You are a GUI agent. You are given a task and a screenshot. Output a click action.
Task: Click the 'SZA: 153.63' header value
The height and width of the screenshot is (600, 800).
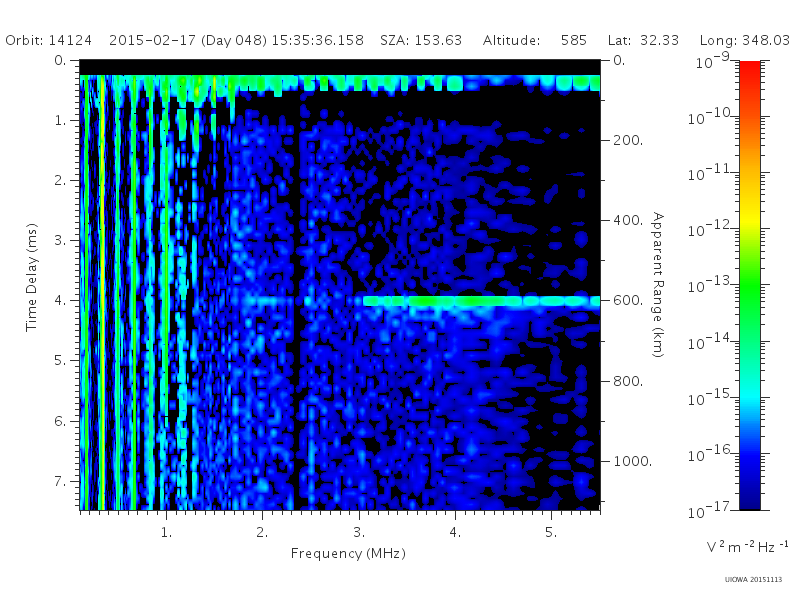[421, 40]
